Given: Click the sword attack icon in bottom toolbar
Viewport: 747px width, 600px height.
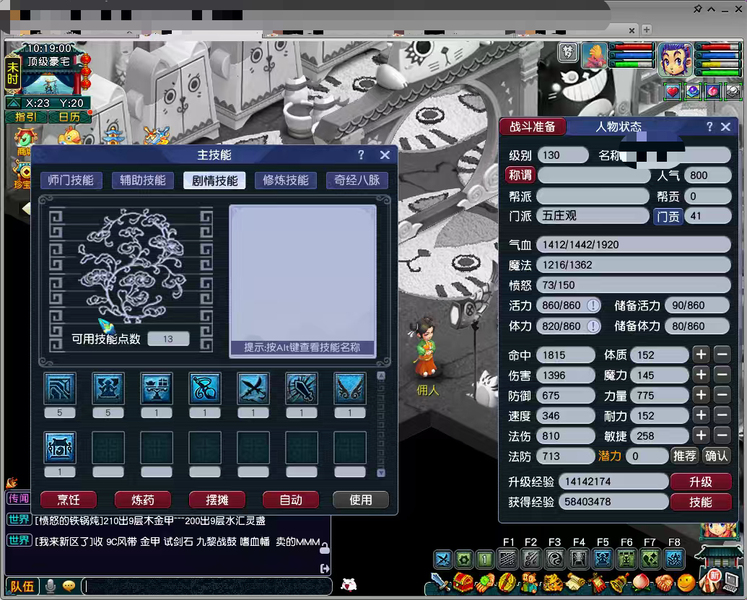Looking at the screenshot, I should pyautogui.click(x=440, y=582).
